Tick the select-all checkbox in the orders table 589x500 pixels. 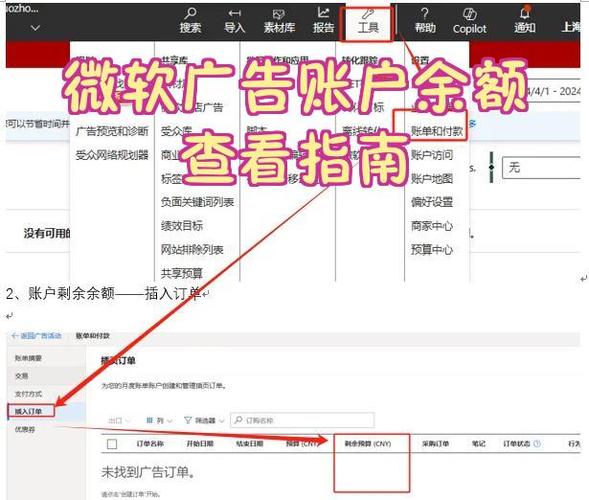(x=112, y=444)
